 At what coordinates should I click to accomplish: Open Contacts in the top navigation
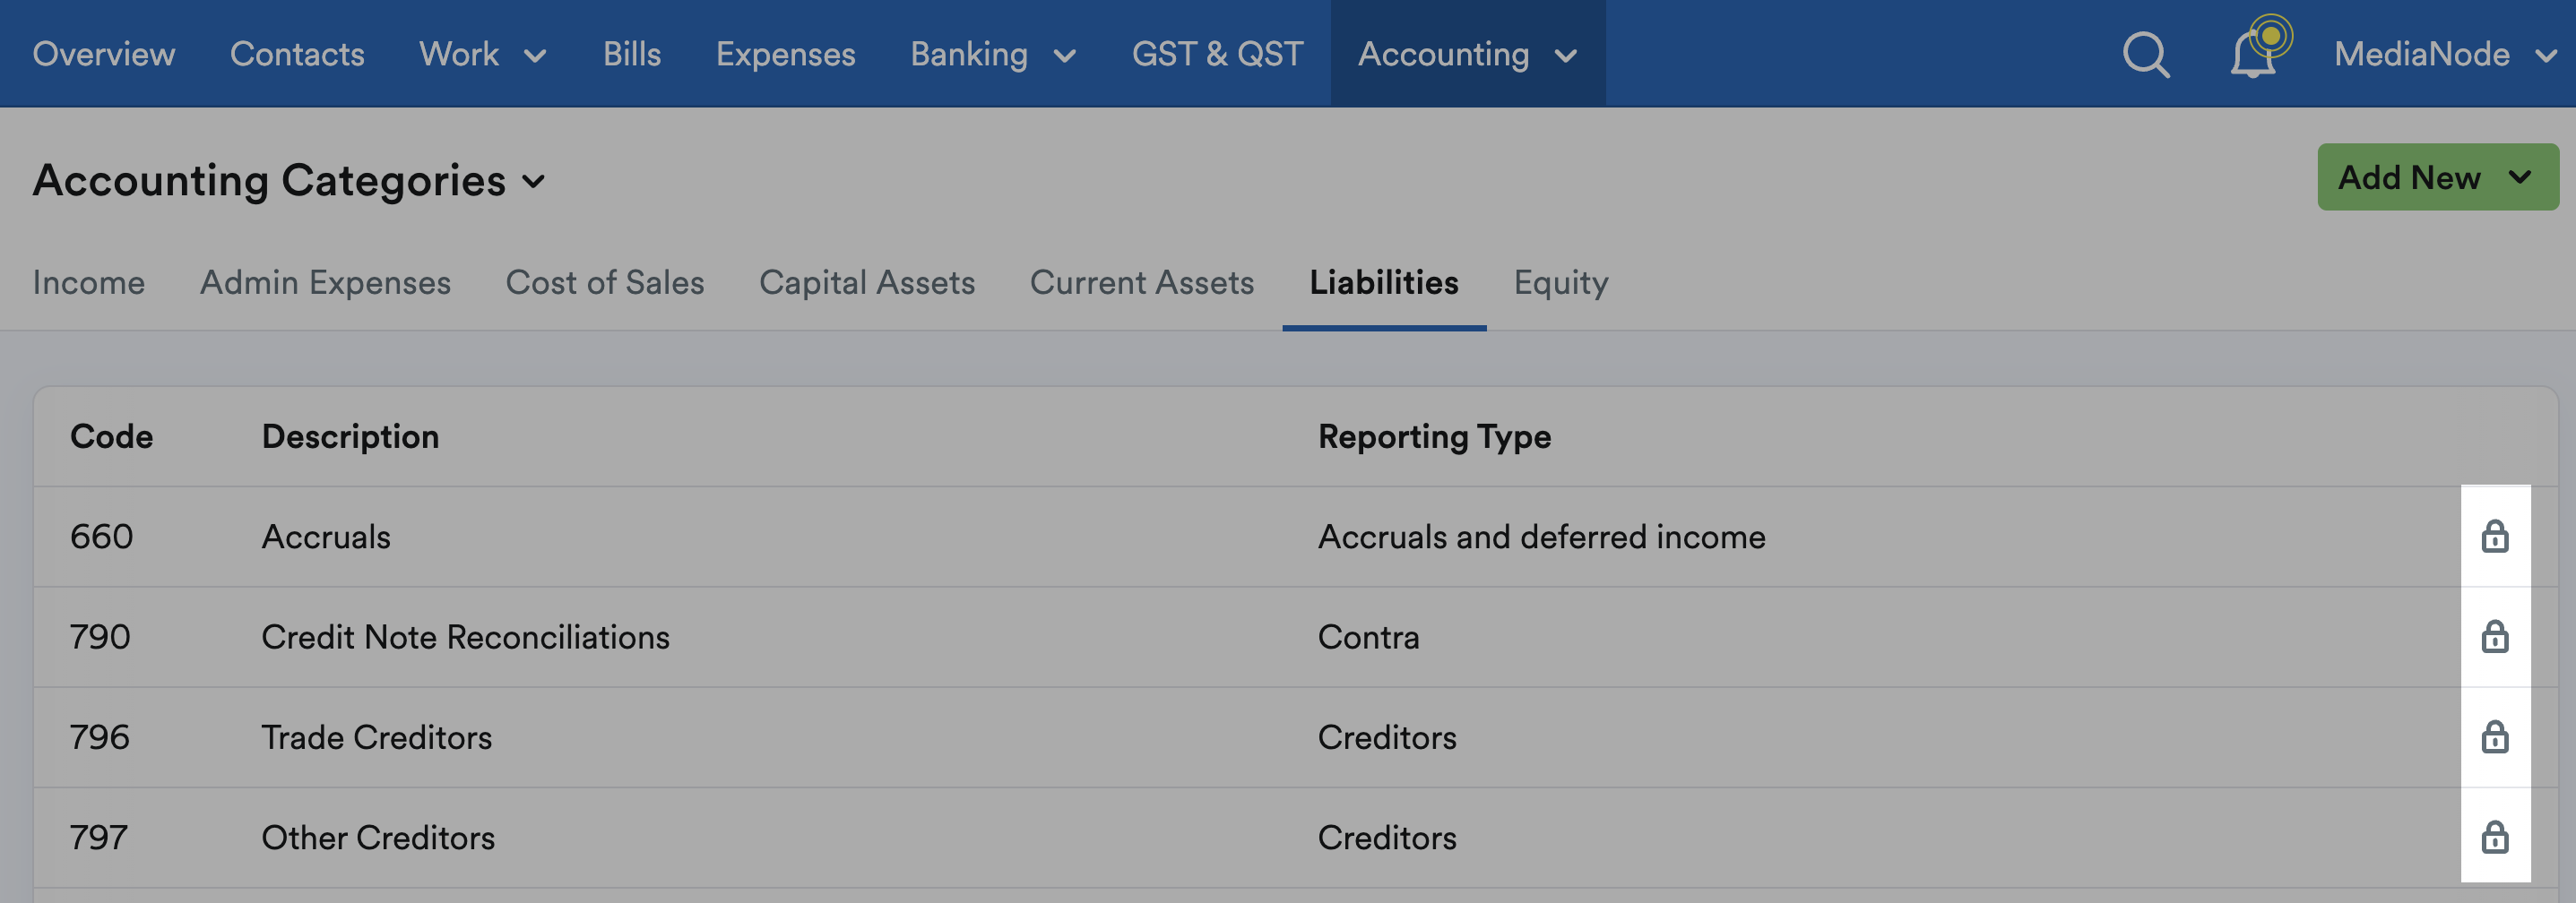coord(297,54)
